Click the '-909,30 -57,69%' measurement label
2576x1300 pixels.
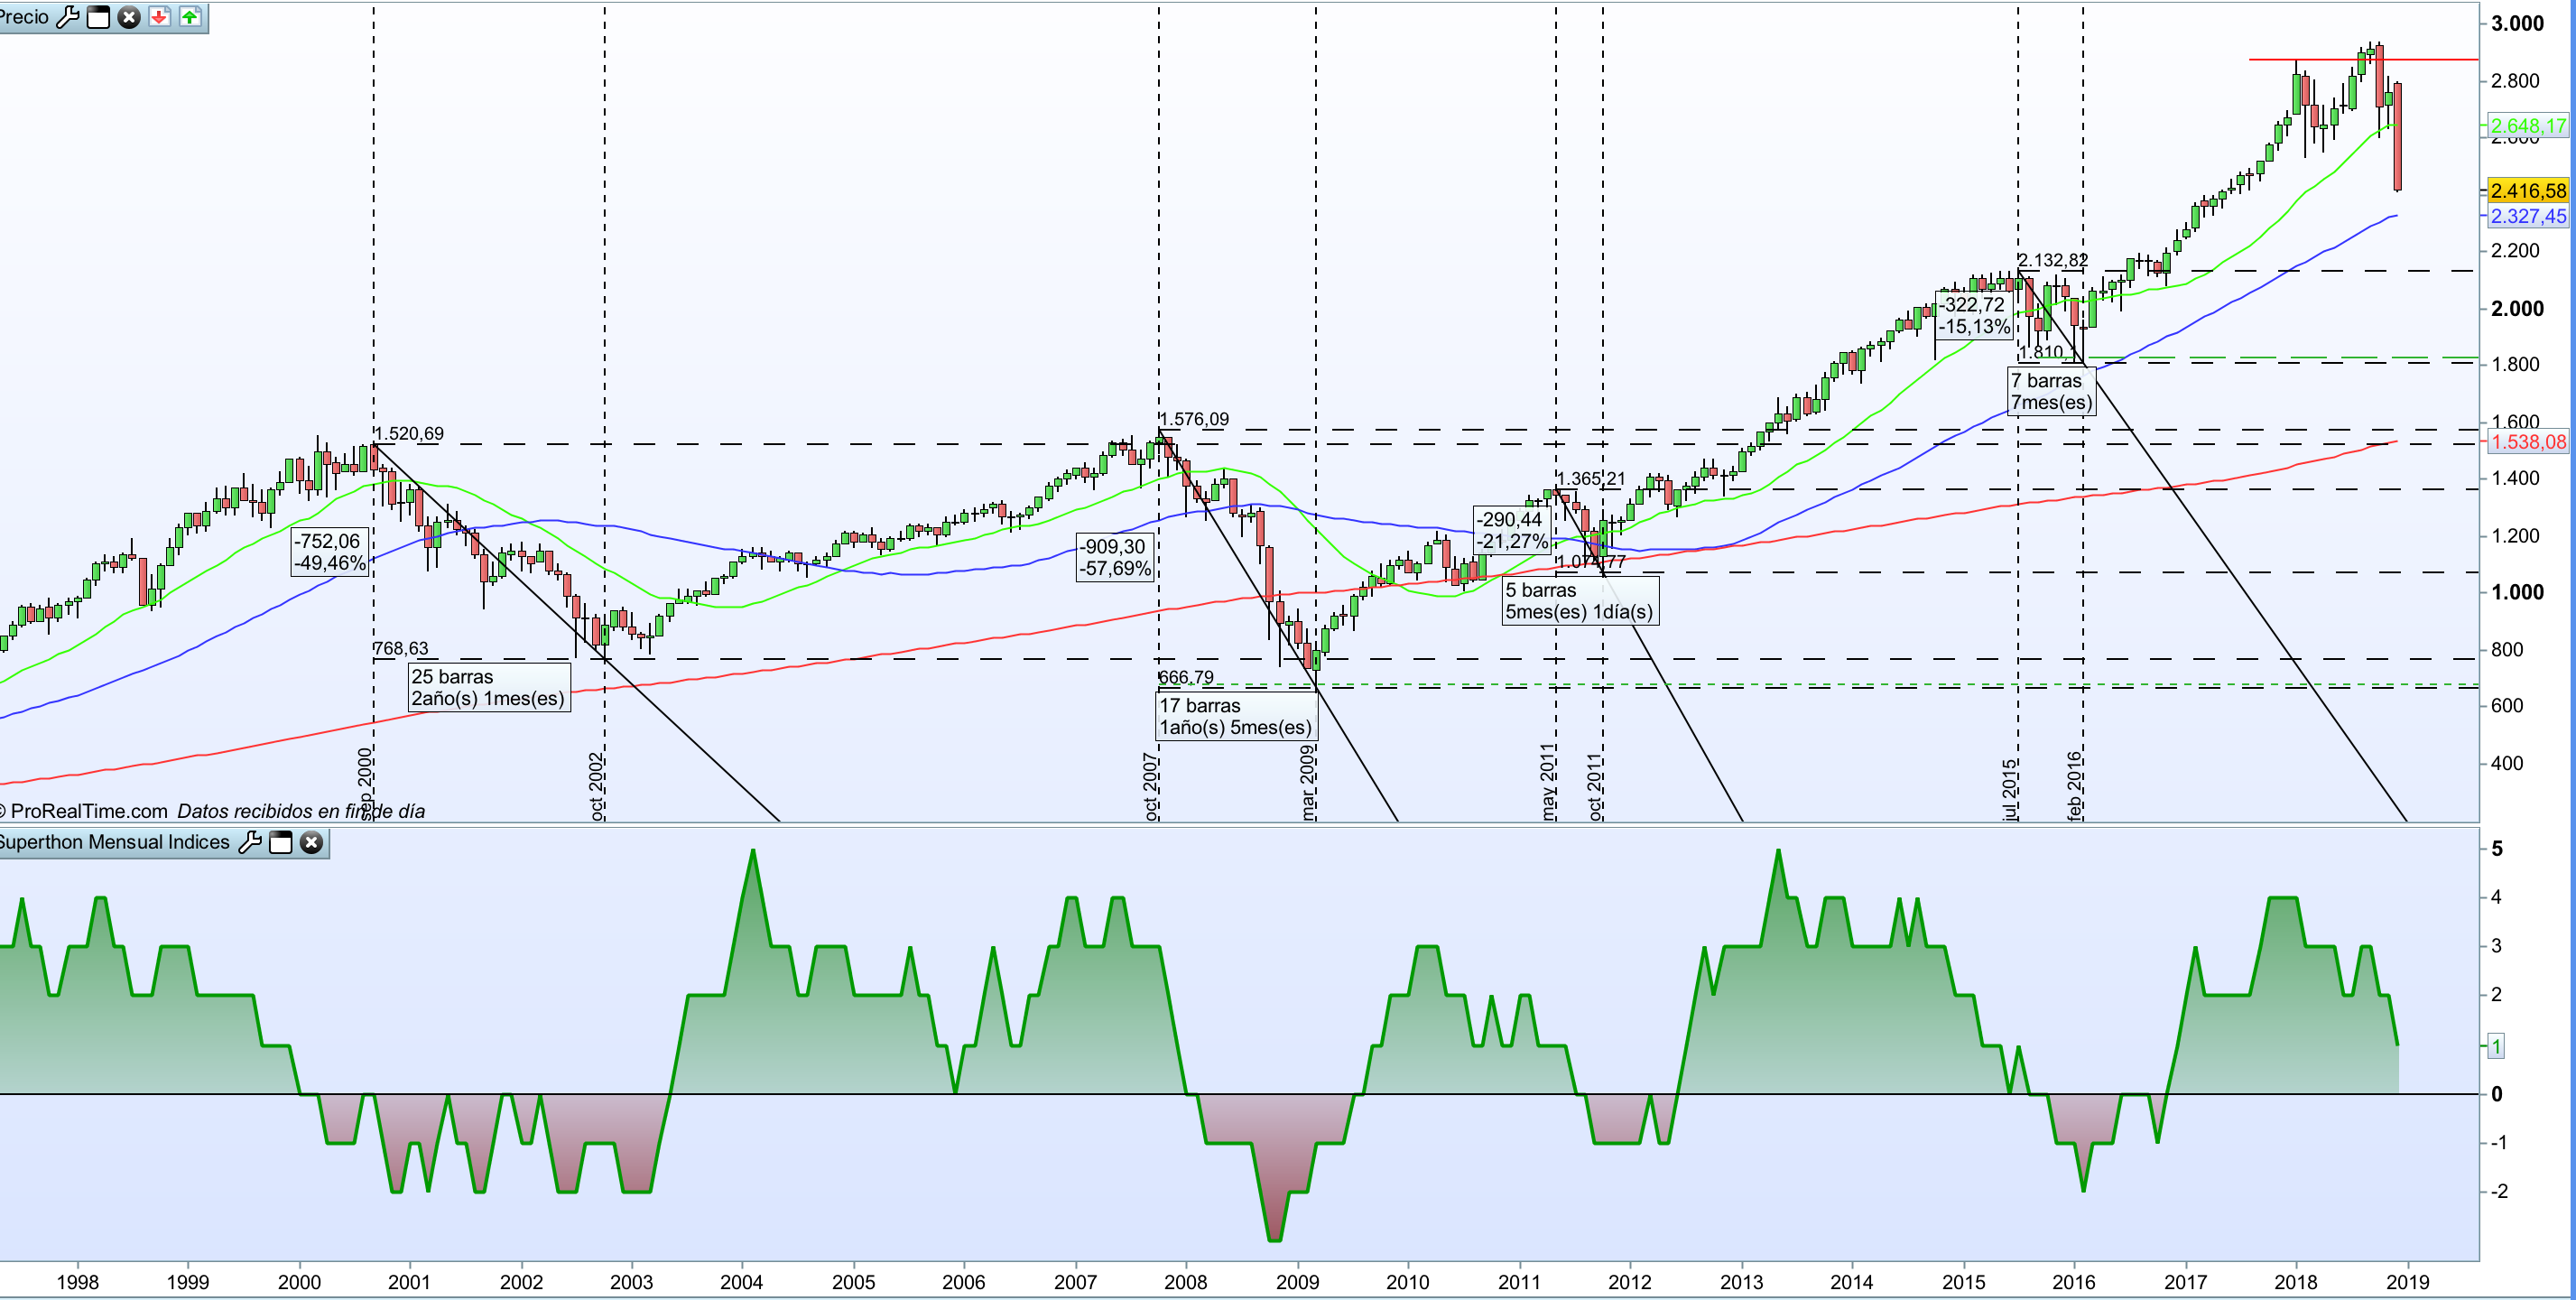coord(1114,557)
